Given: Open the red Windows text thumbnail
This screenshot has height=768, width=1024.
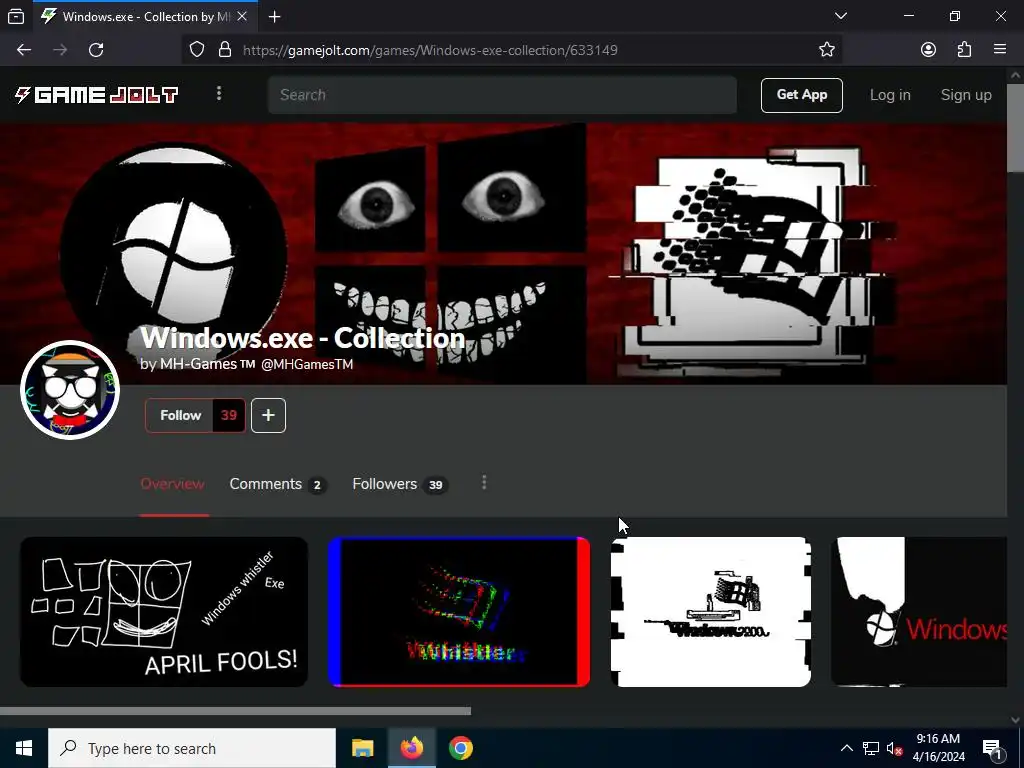Looking at the screenshot, I should click(919, 612).
